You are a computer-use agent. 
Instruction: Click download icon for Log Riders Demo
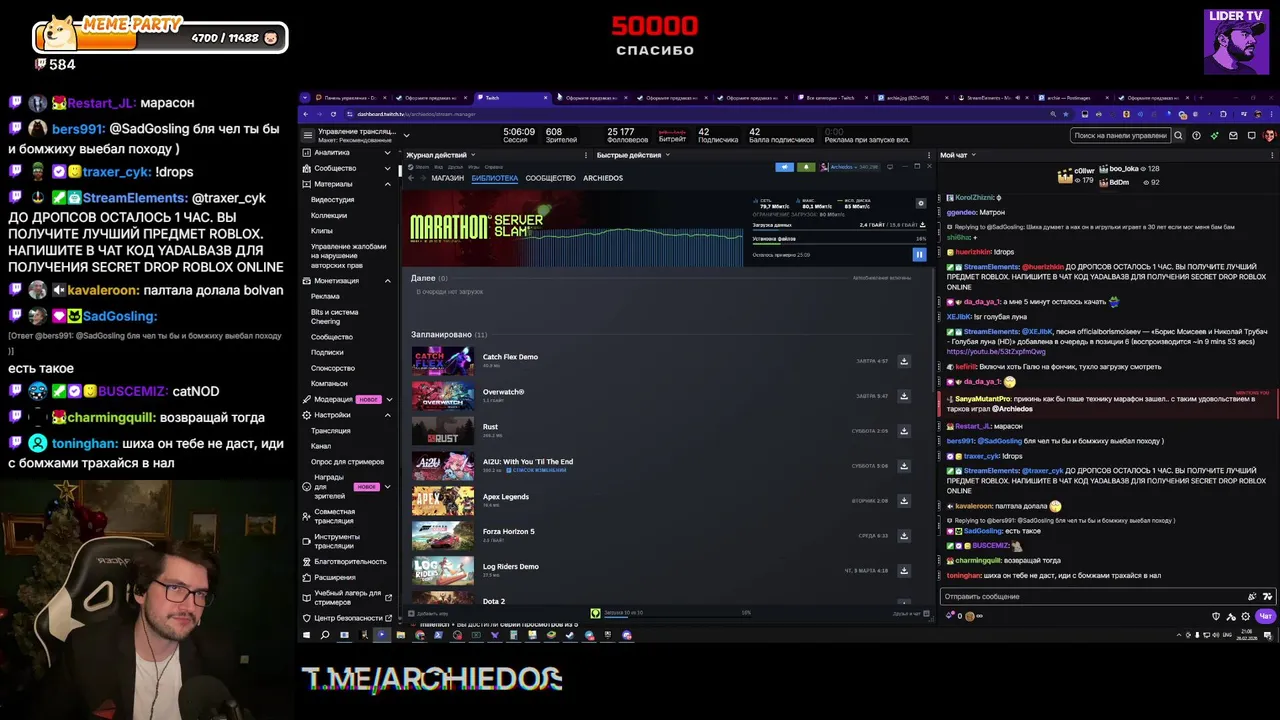pos(904,571)
